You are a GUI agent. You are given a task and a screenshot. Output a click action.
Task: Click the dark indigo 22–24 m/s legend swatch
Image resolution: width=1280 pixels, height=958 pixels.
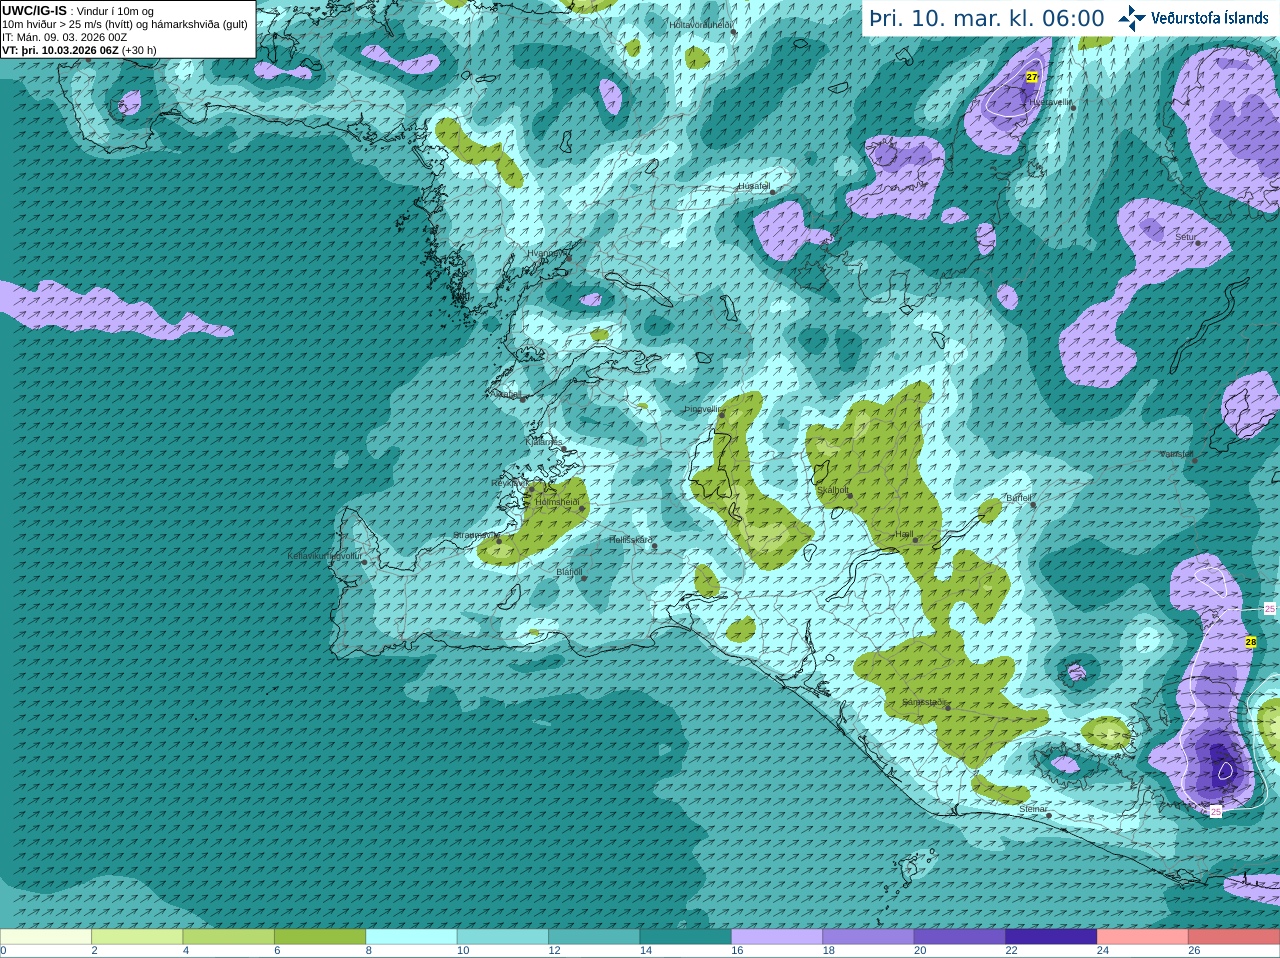(1051, 937)
